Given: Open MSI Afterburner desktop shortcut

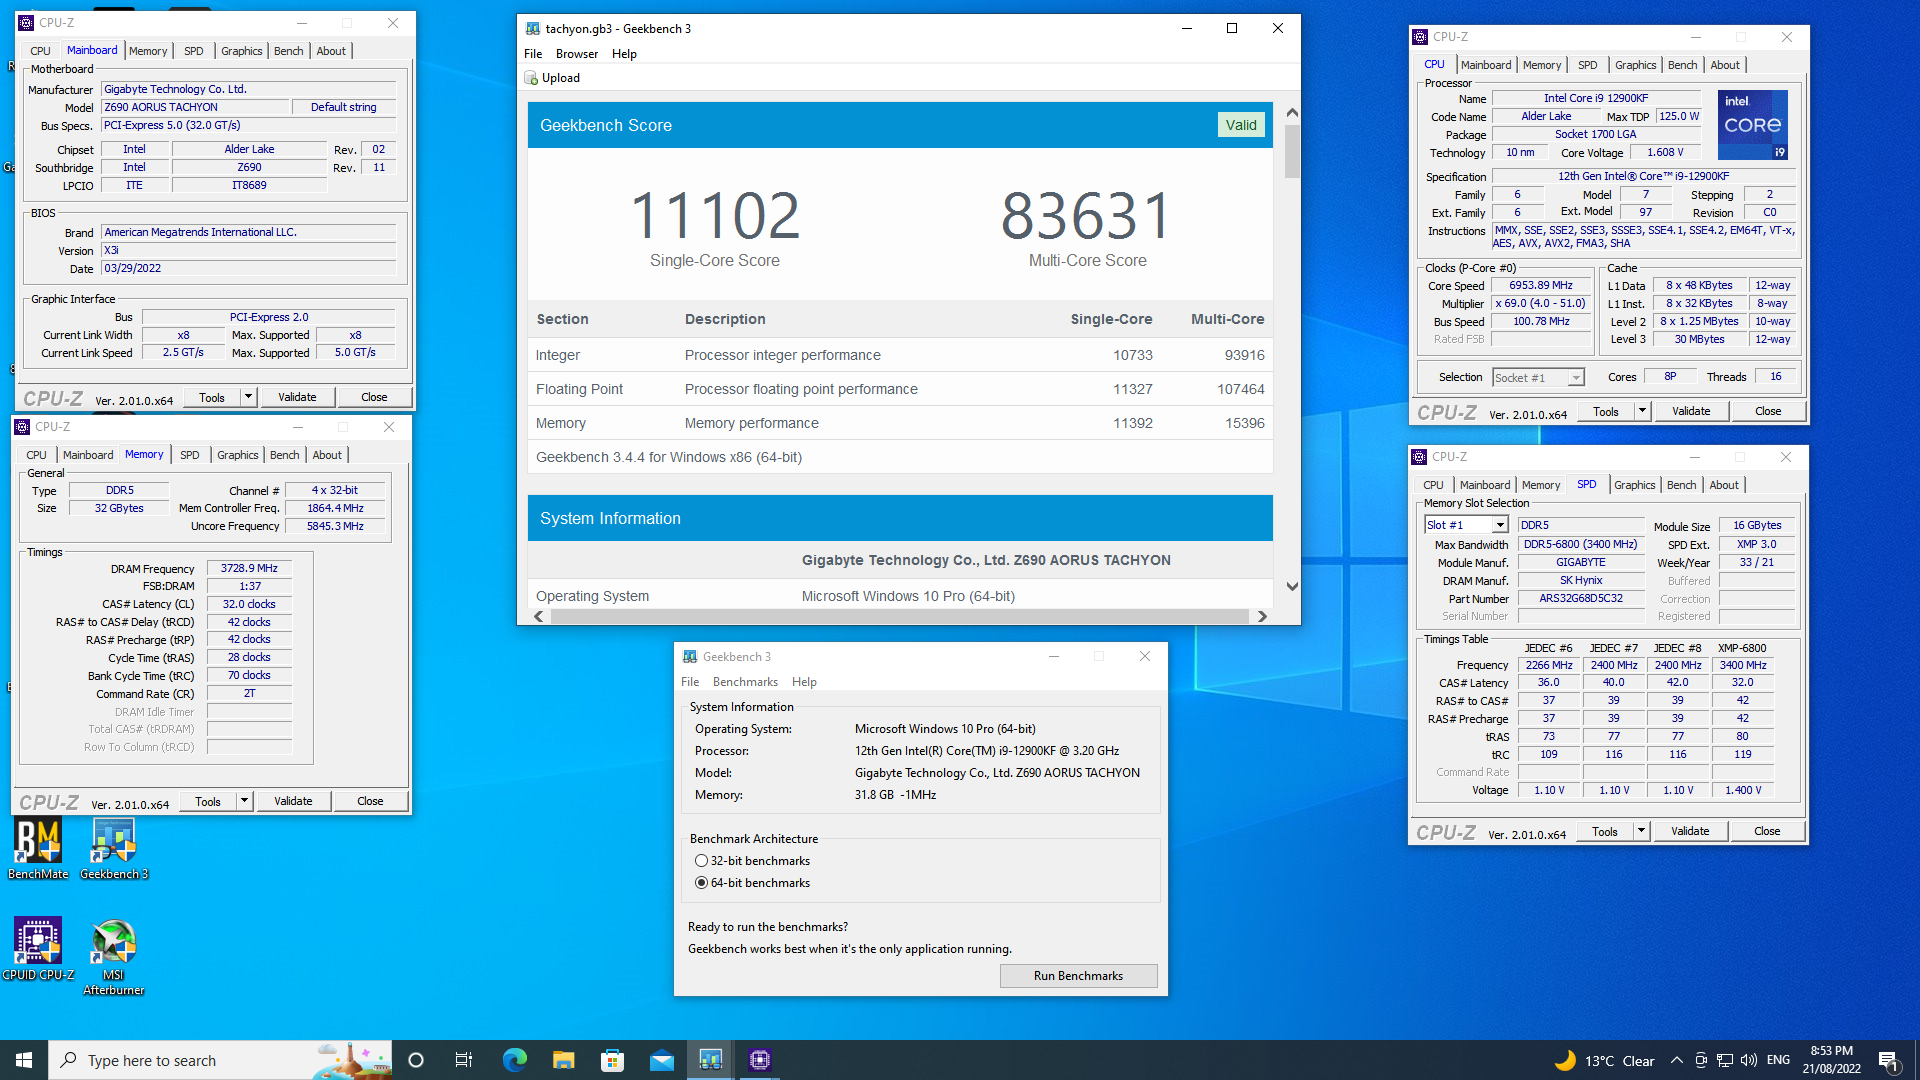Looking at the screenshot, I should click(x=114, y=957).
